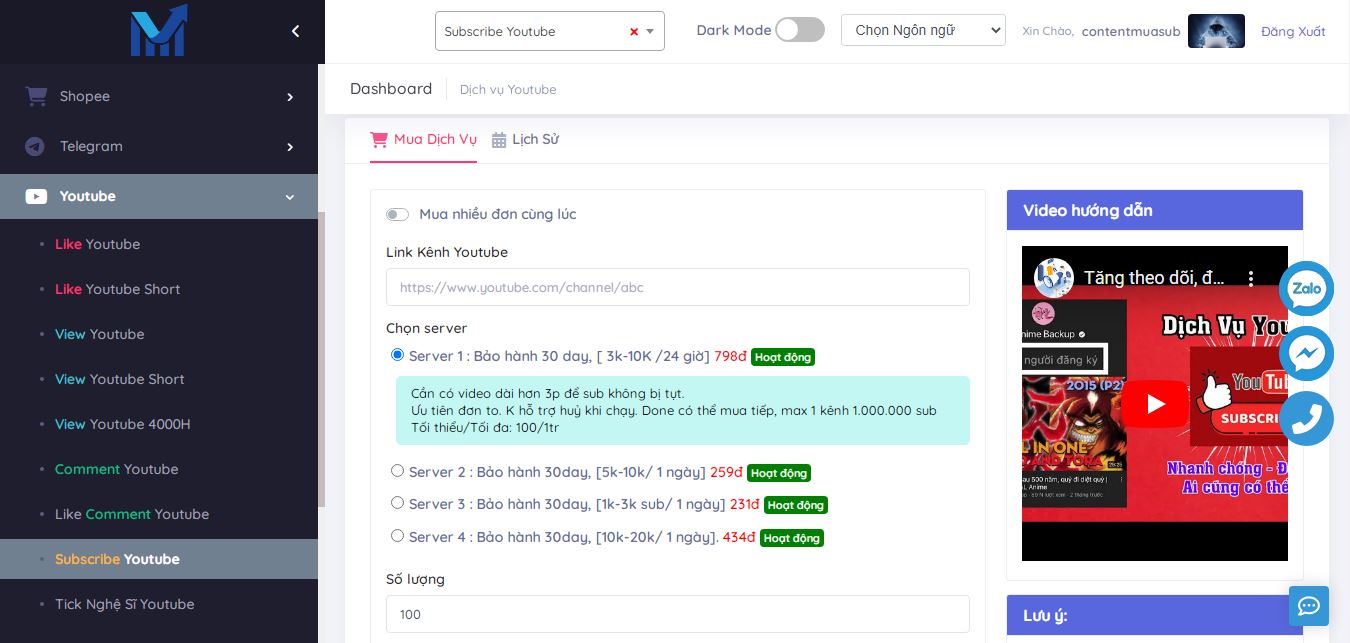Open the live chat bubble button
The height and width of the screenshot is (643, 1350).
coord(1309,605)
